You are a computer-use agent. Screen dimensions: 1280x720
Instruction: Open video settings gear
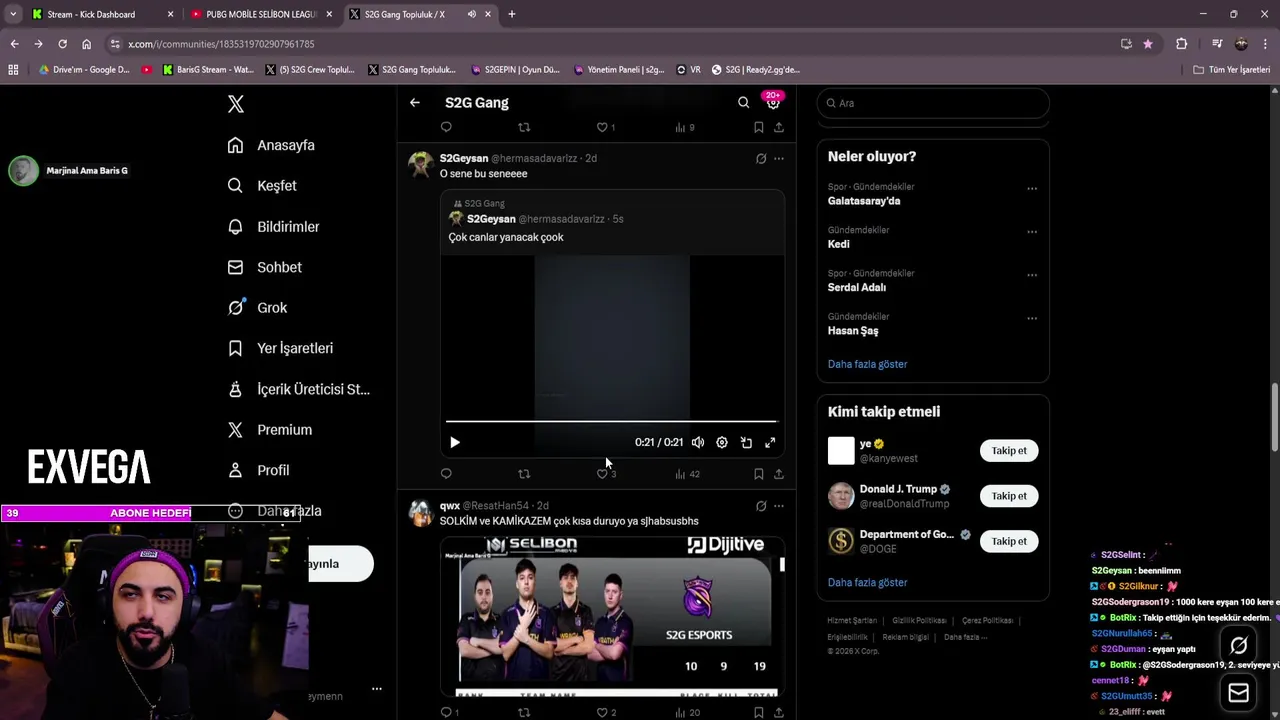(x=722, y=442)
